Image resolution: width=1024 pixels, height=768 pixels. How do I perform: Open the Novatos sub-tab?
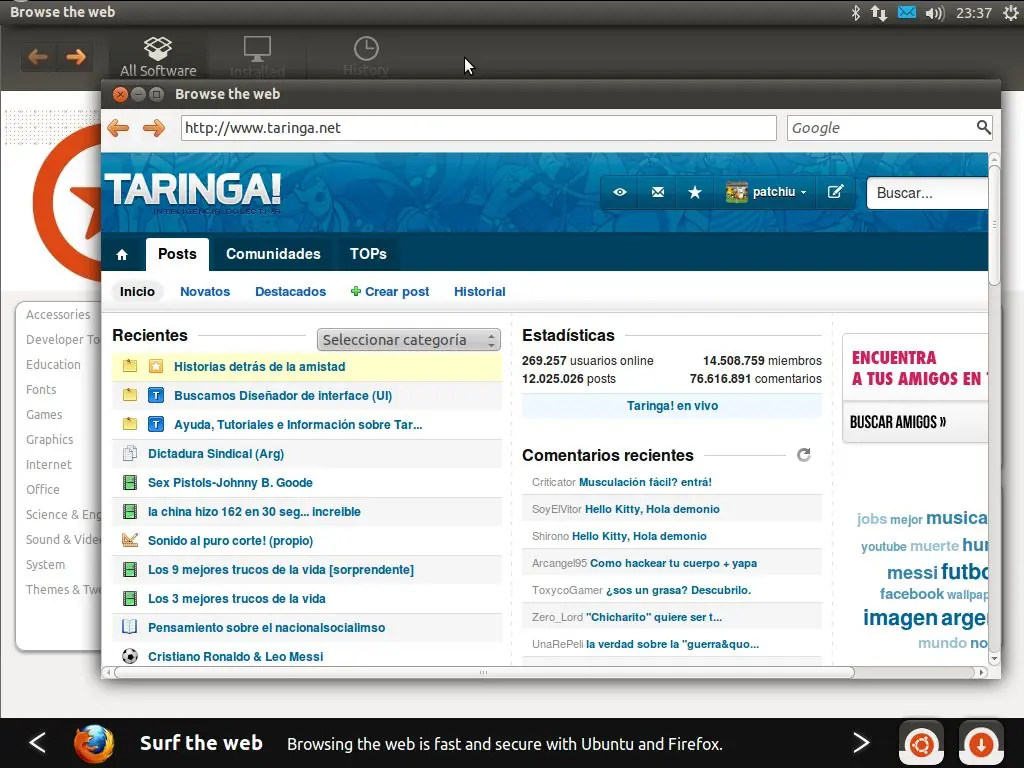(205, 291)
